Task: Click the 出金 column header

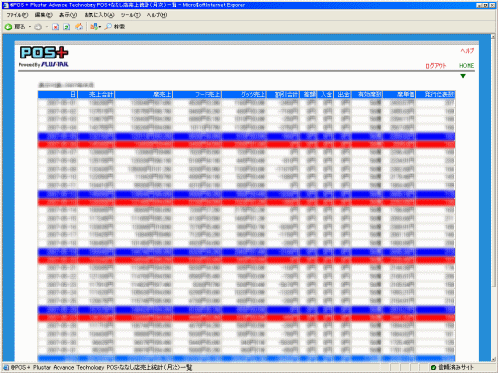Action: coord(342,95)
